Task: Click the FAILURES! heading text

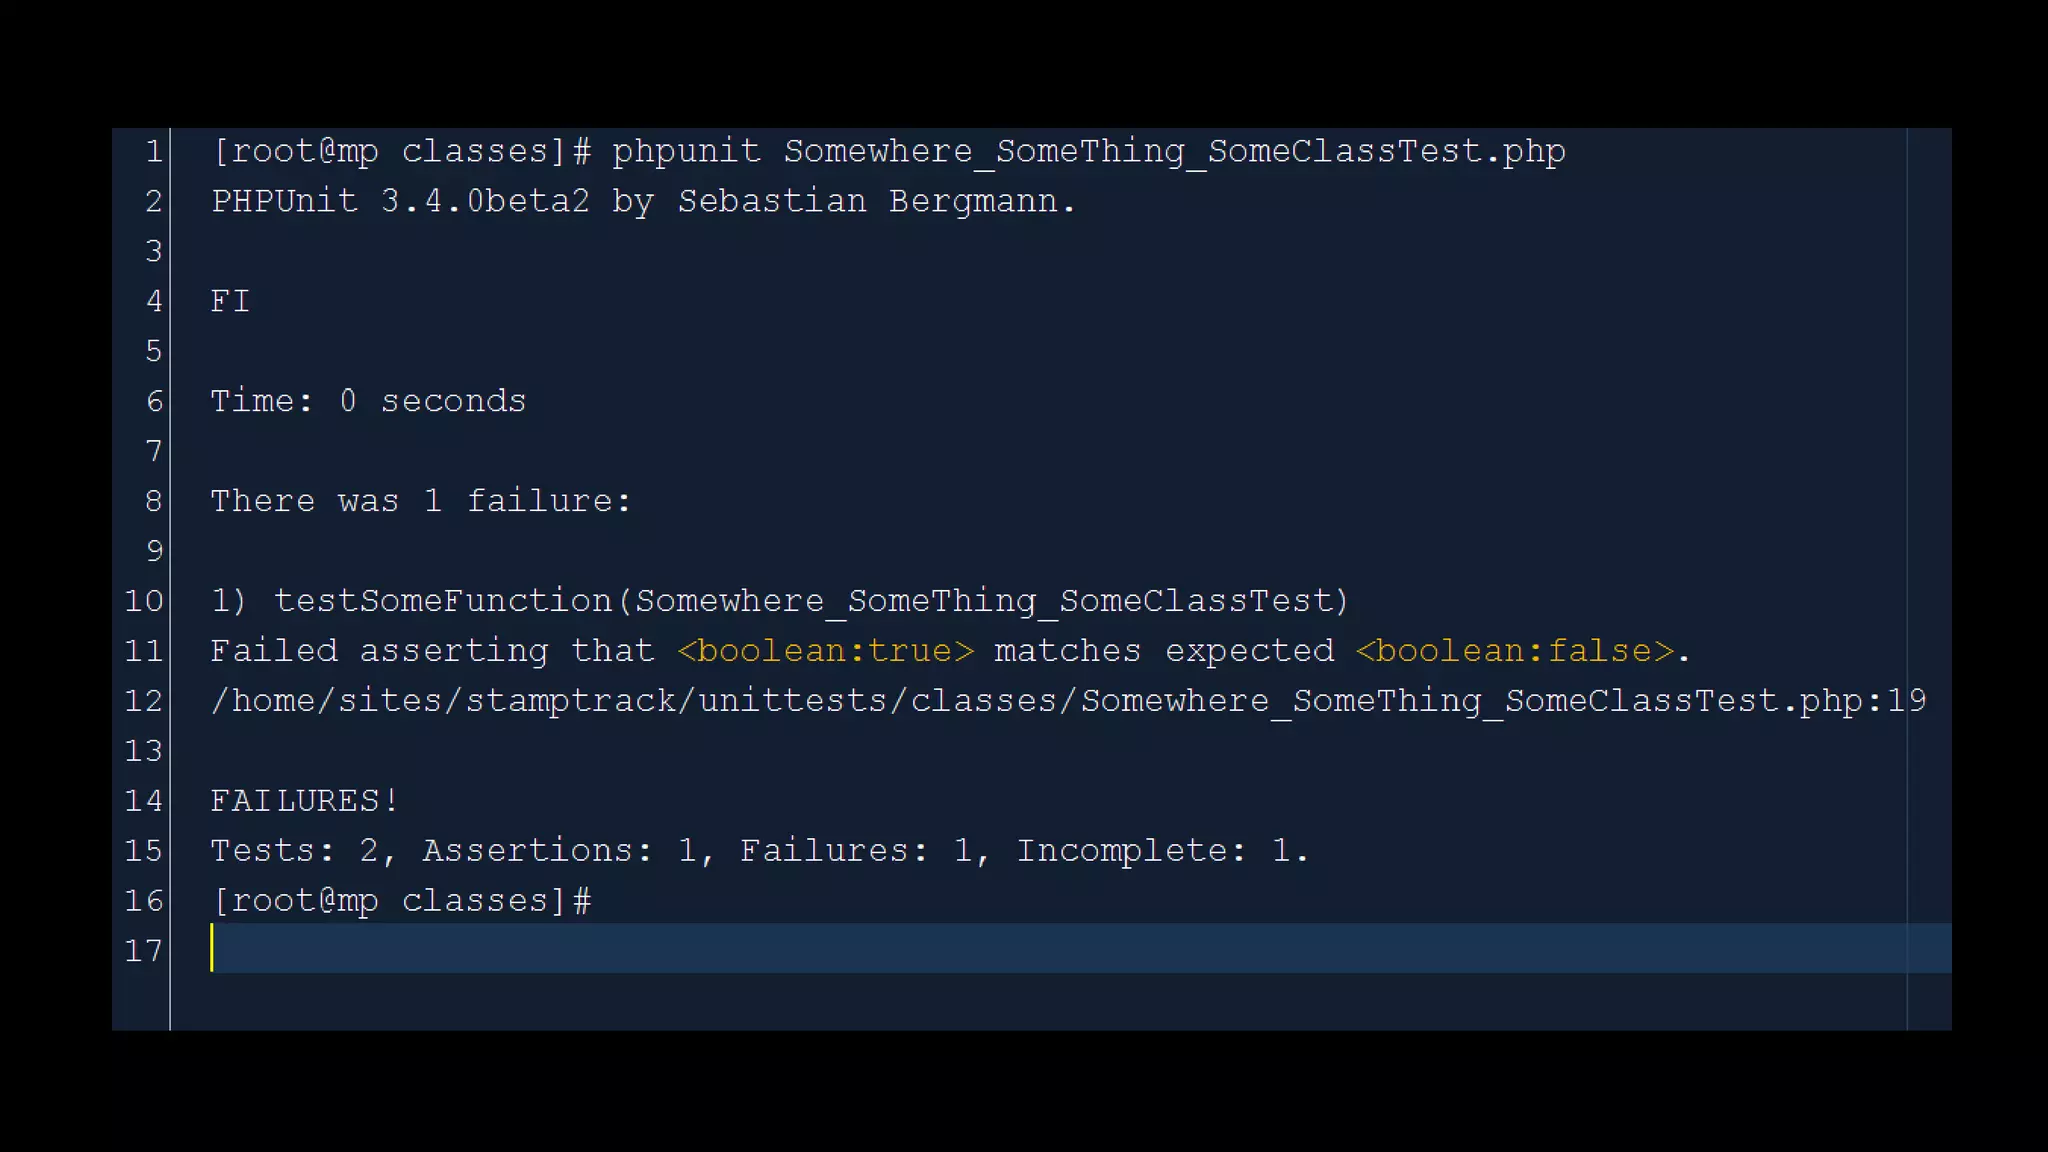Action: (x=304, y=801)
